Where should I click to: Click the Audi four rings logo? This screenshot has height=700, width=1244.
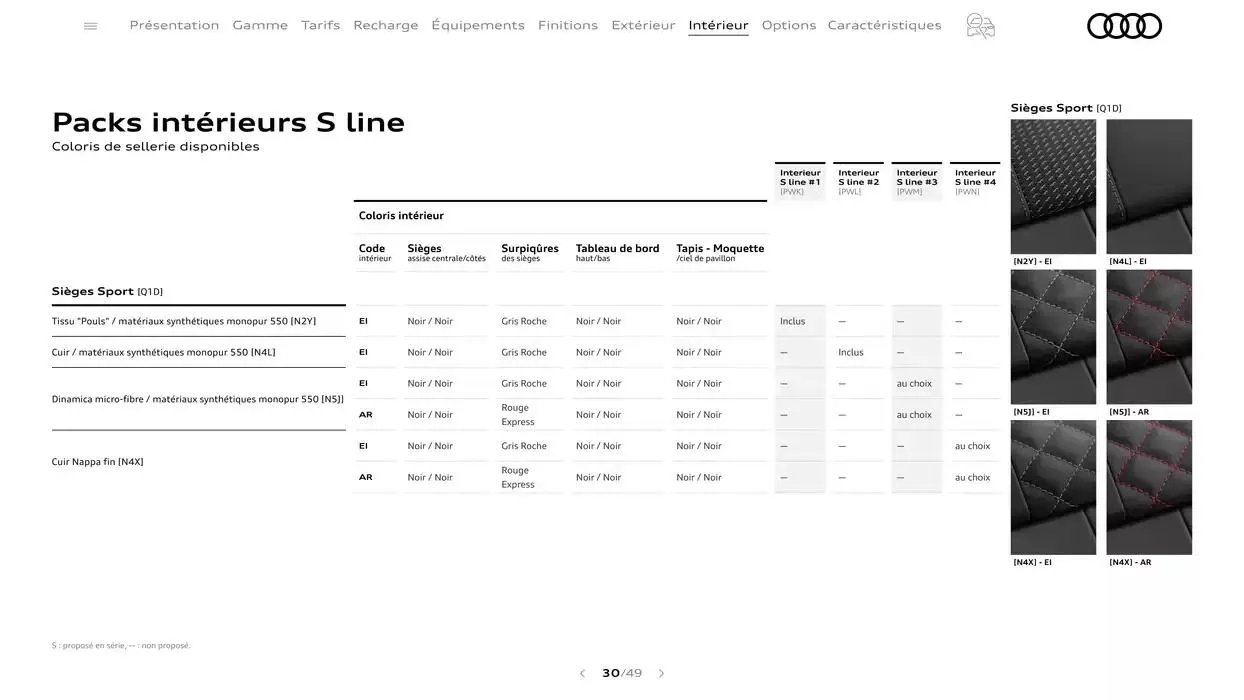[1124, 24]
